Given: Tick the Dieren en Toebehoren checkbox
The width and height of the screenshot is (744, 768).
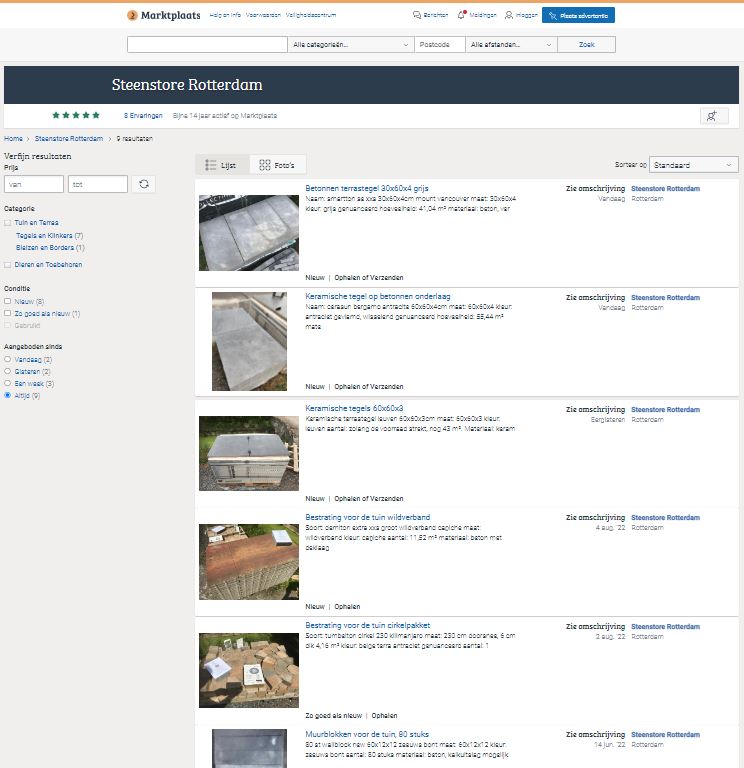Looking at the screenshot, I should (7, 264).
